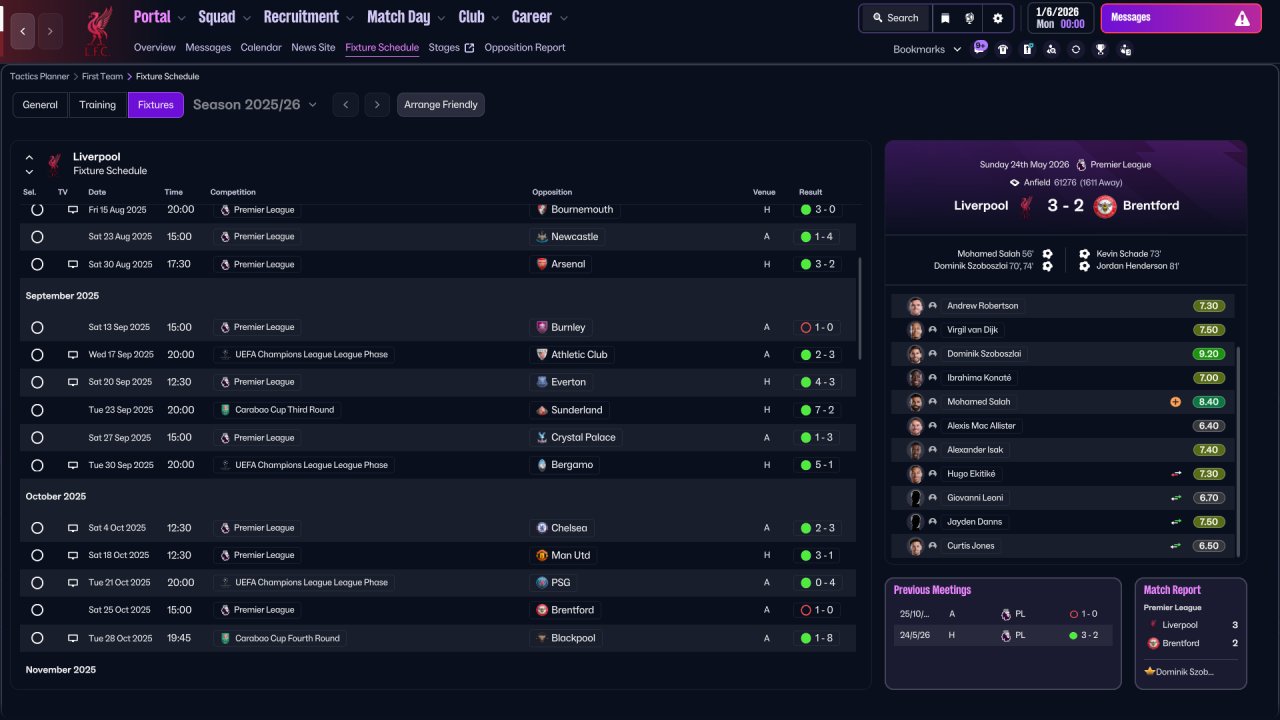
Task: Click the TV icon on the Bournemouth fixture row
Action: click(73, 210)
